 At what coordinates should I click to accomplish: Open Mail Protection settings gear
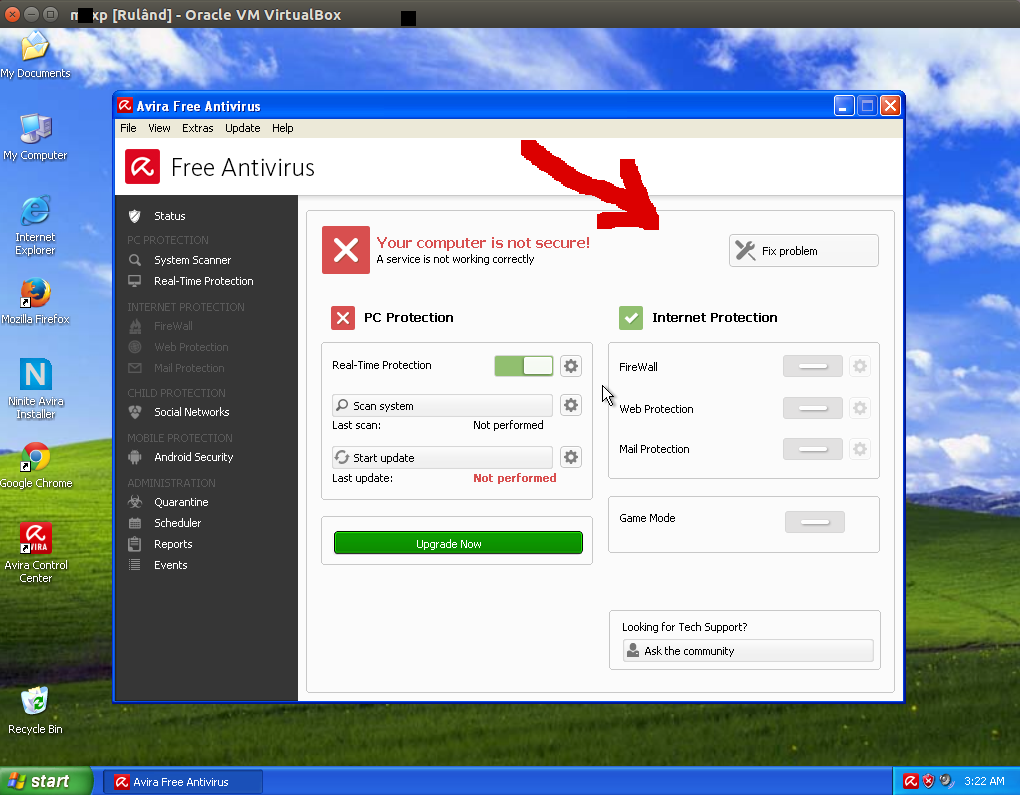[859, 449]
